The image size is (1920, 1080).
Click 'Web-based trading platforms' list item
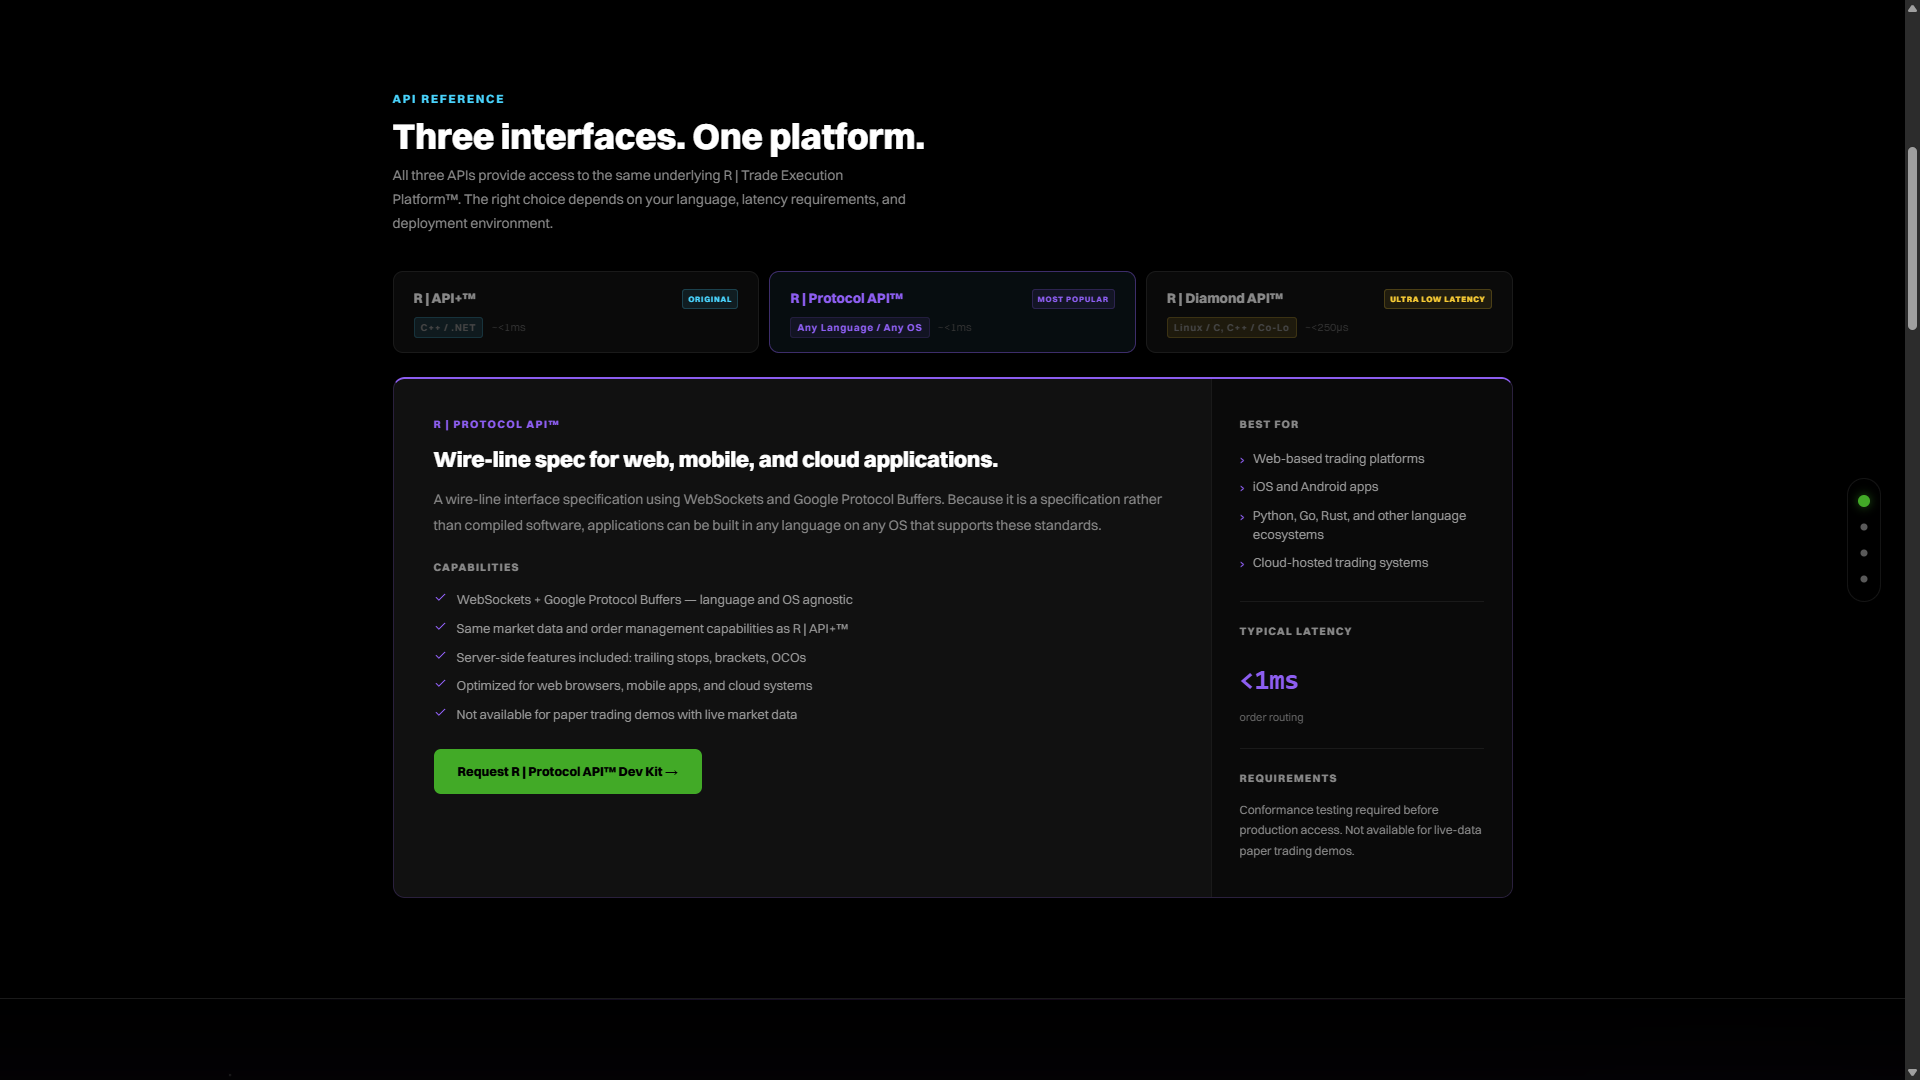point(1338,459)
